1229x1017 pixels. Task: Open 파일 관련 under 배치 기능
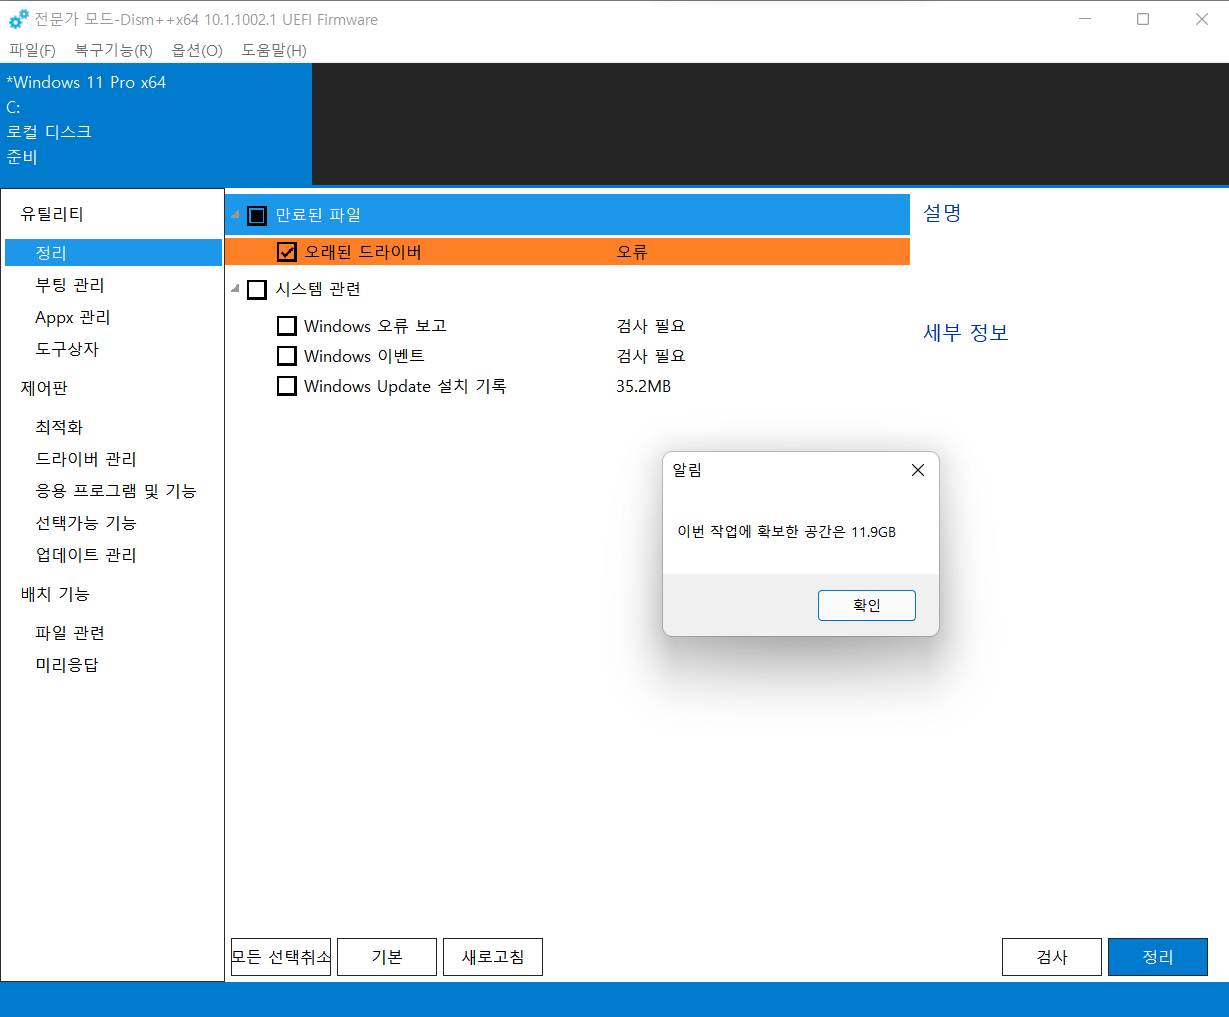tap(70, 633)
